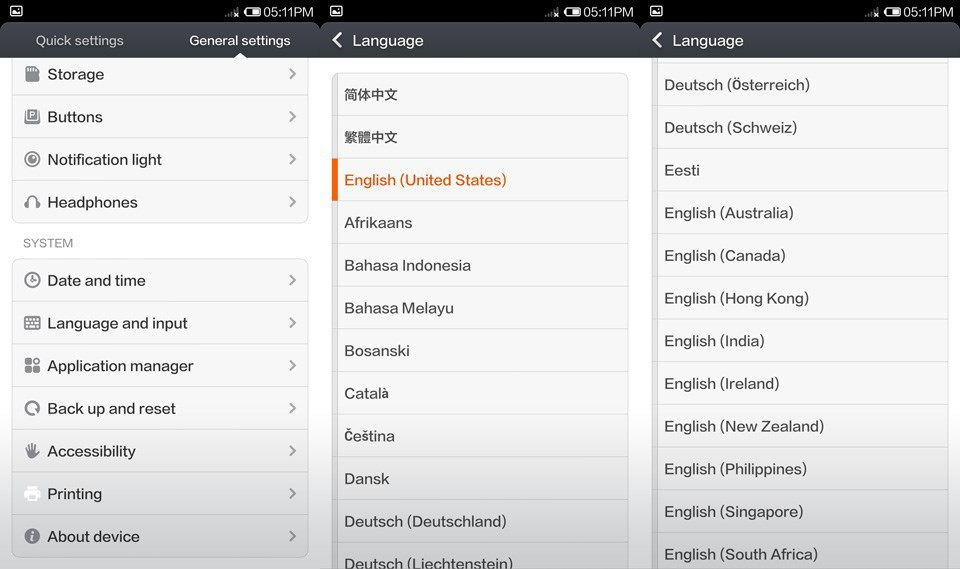The height and width of the screenshot is (569, 960).
Task: Expand the Storage row chevron
Action: [292, 74]
